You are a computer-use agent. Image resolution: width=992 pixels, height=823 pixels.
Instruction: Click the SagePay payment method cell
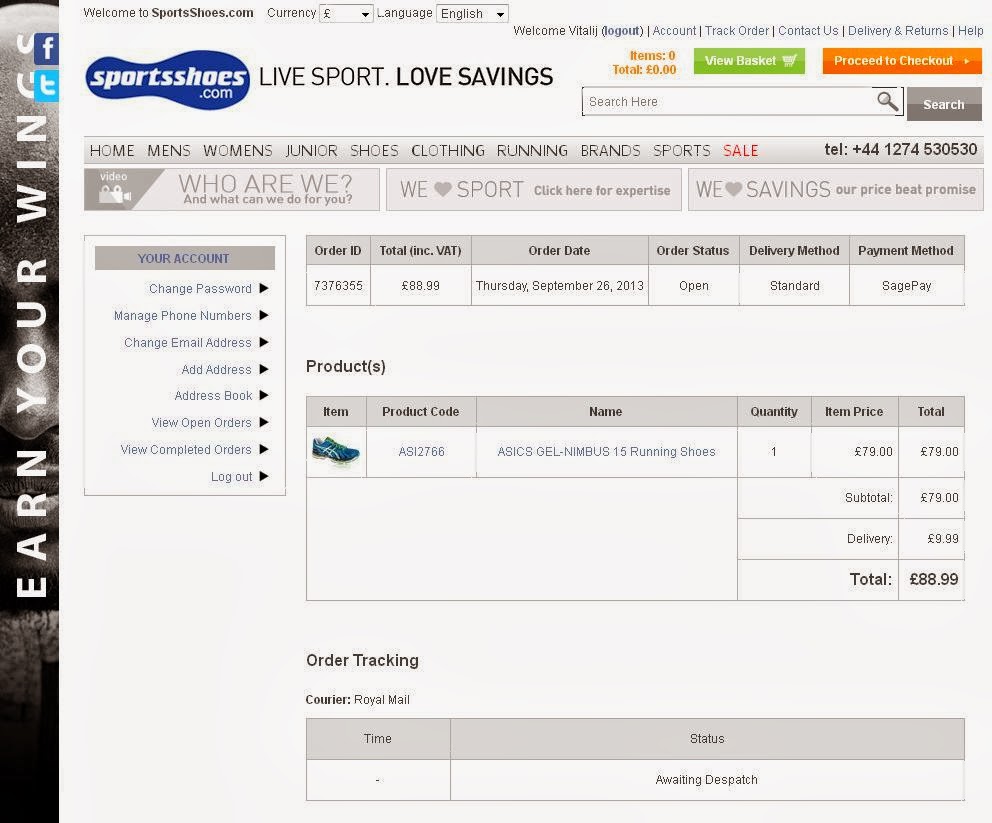(907, 285)
